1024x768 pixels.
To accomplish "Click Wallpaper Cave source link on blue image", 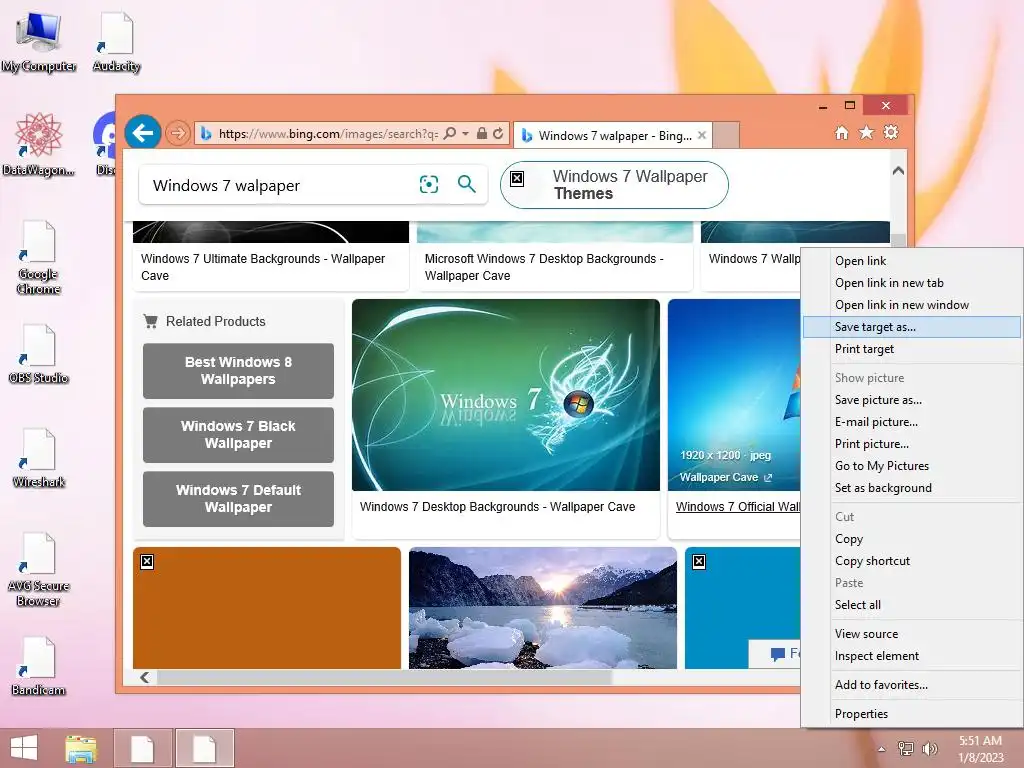I will pos(726,477).
